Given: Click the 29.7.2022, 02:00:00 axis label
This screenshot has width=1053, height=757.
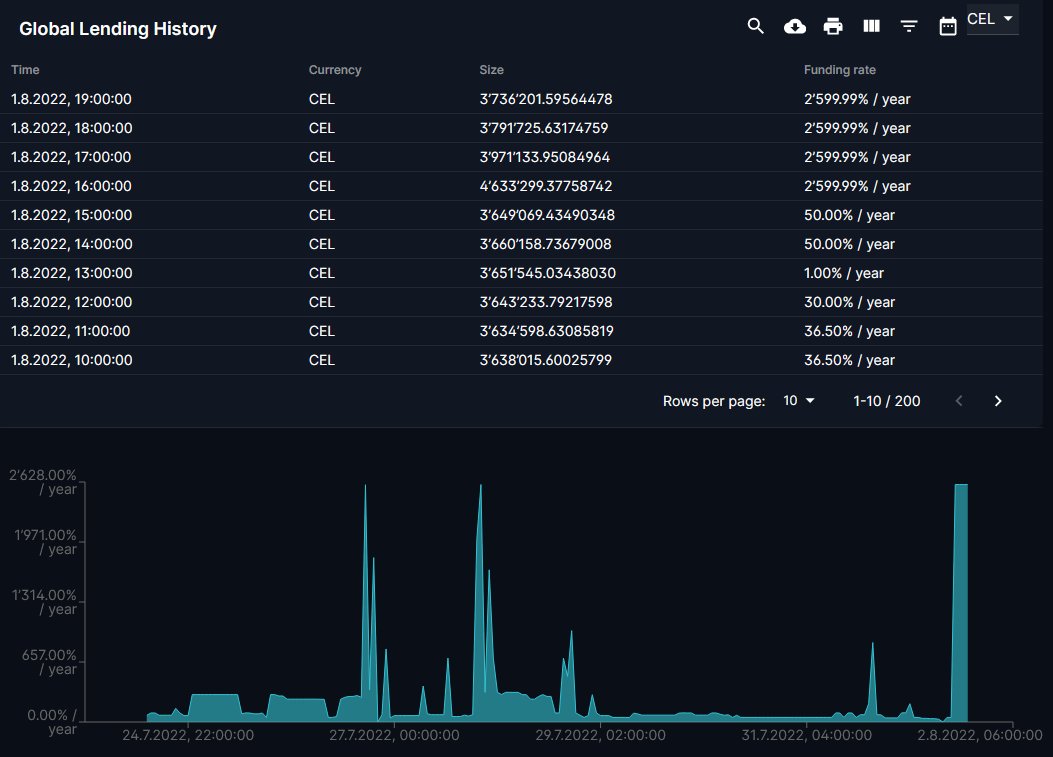Looking at the screenshot, I should [600, 735].
